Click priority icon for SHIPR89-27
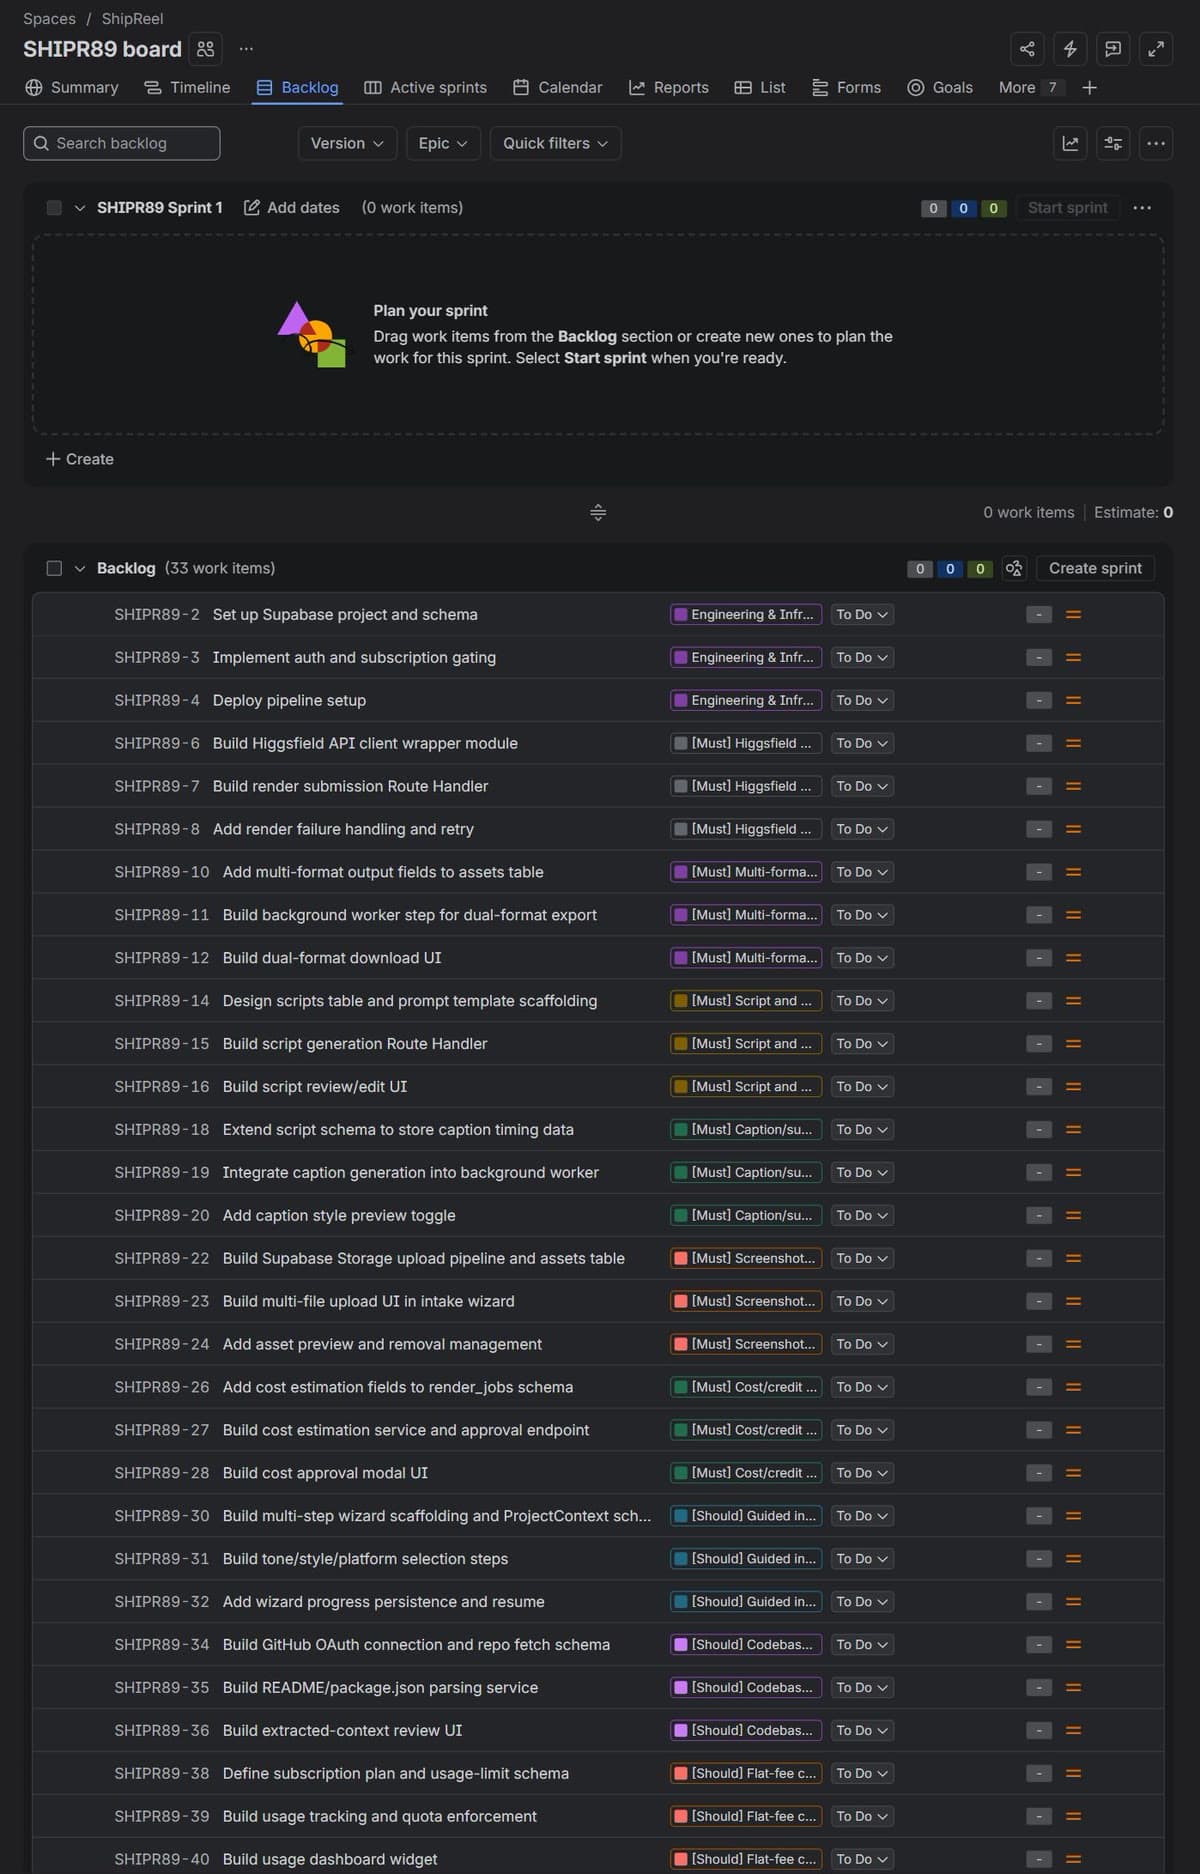Viewport: 1200px width, 1874px height. coord(1073,1431)
